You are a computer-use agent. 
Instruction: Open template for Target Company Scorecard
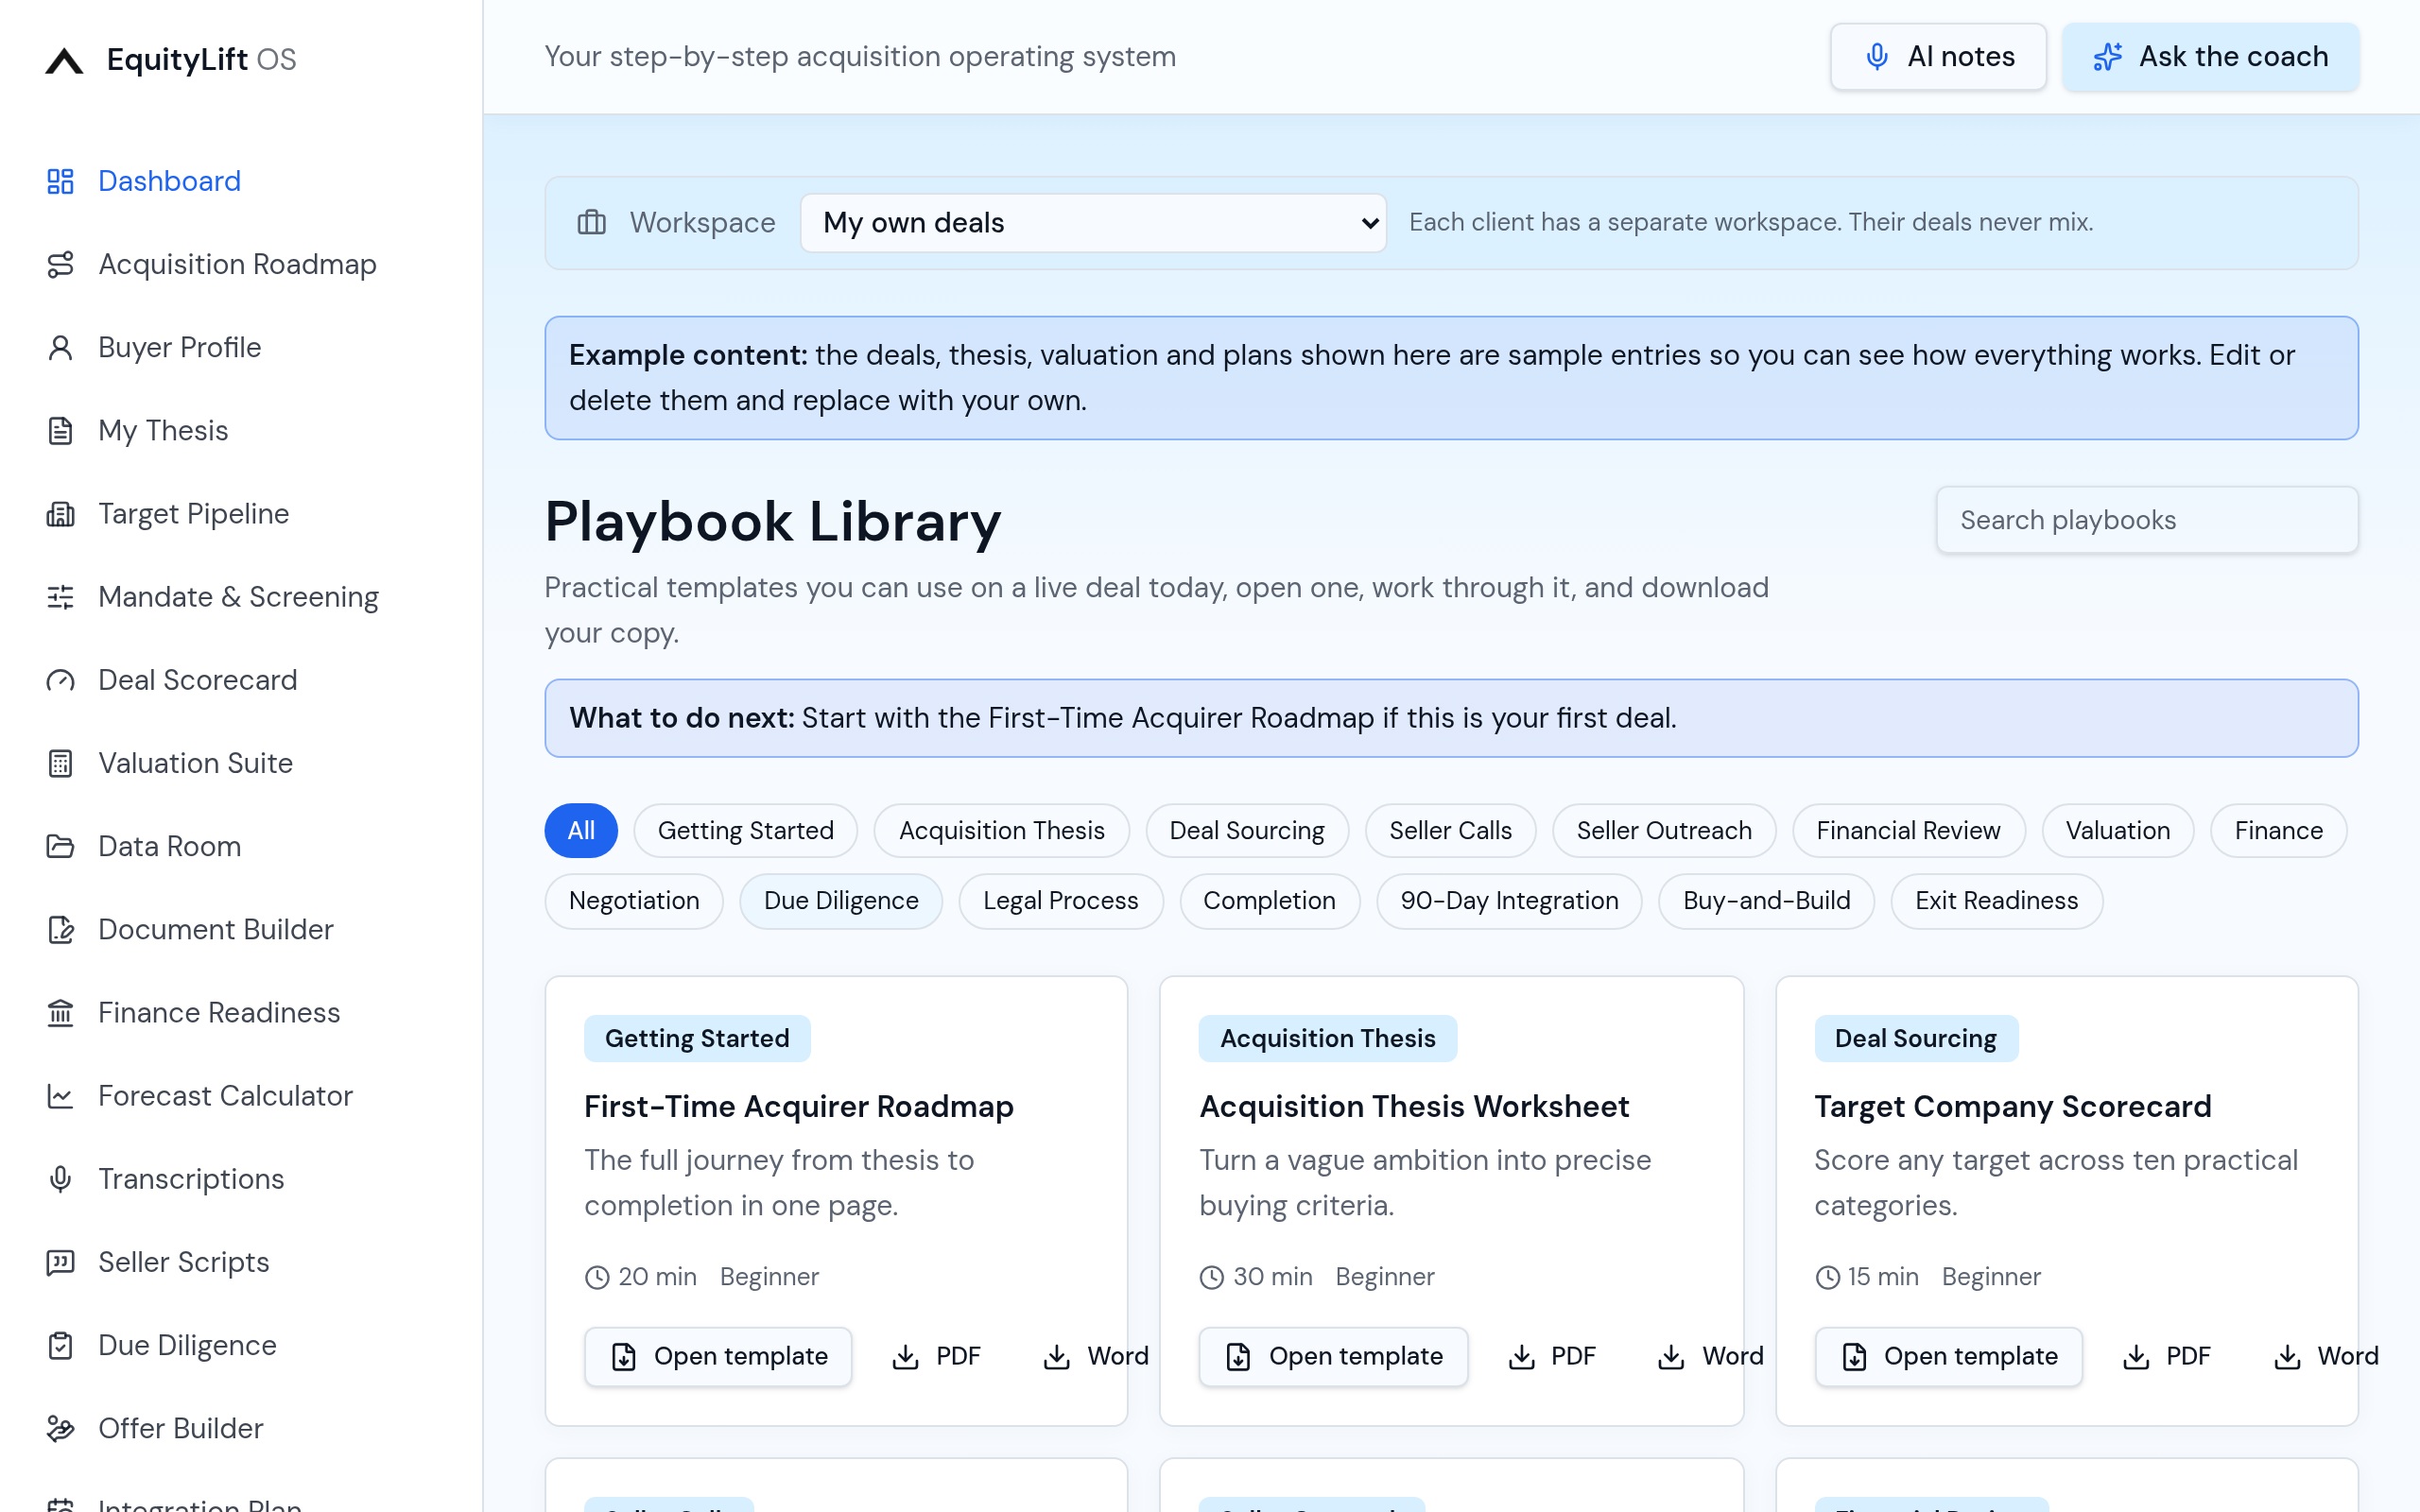[x=1948, y=1356]
